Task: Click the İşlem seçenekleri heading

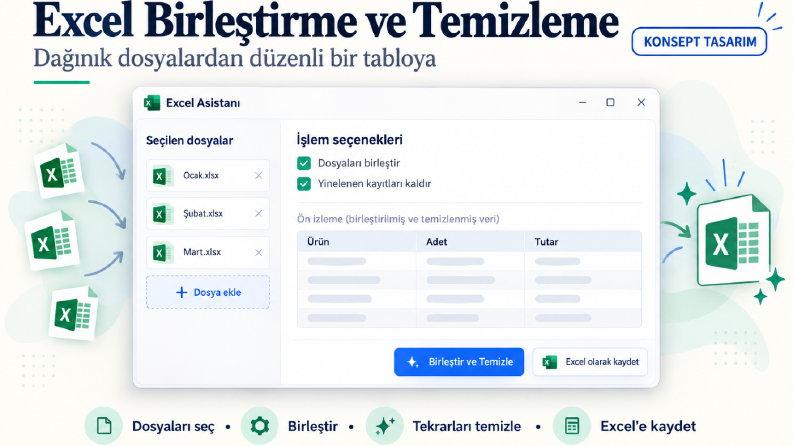Action: (349, 140)
